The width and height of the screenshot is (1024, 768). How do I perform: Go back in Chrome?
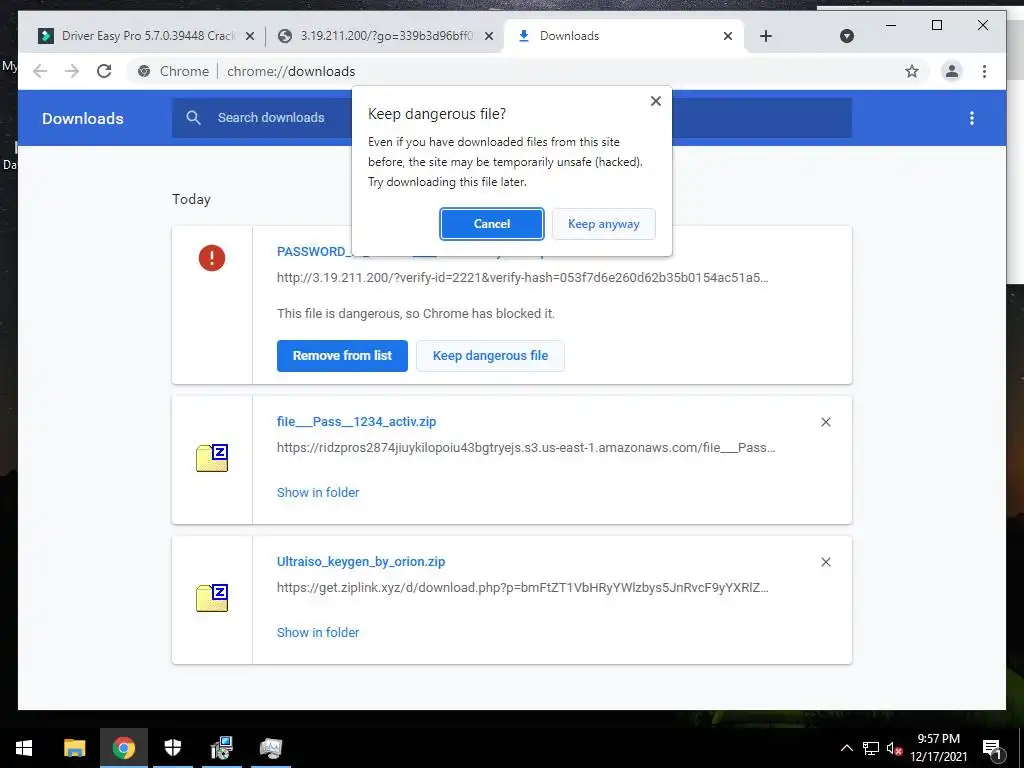click(40, 71)
